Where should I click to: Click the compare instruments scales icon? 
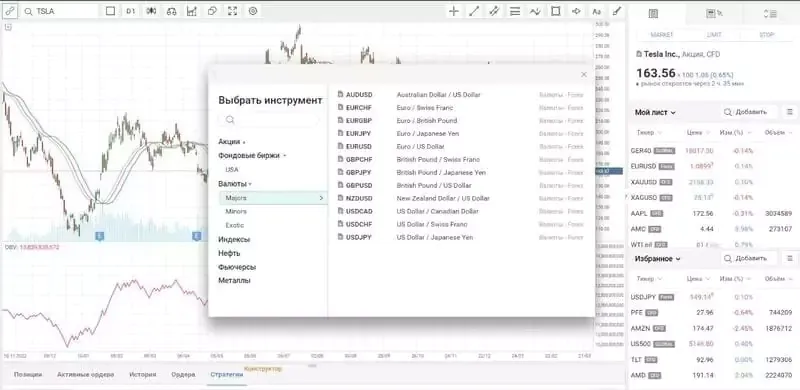tap(171, 11)
